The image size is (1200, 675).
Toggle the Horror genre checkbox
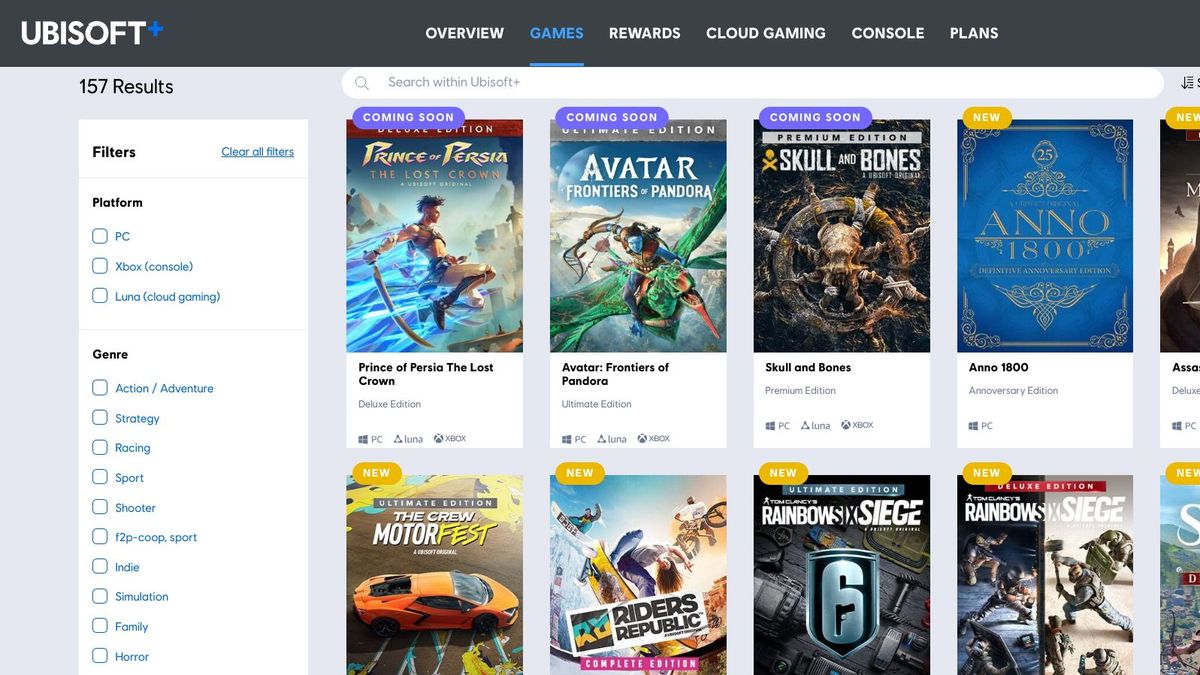100,656
